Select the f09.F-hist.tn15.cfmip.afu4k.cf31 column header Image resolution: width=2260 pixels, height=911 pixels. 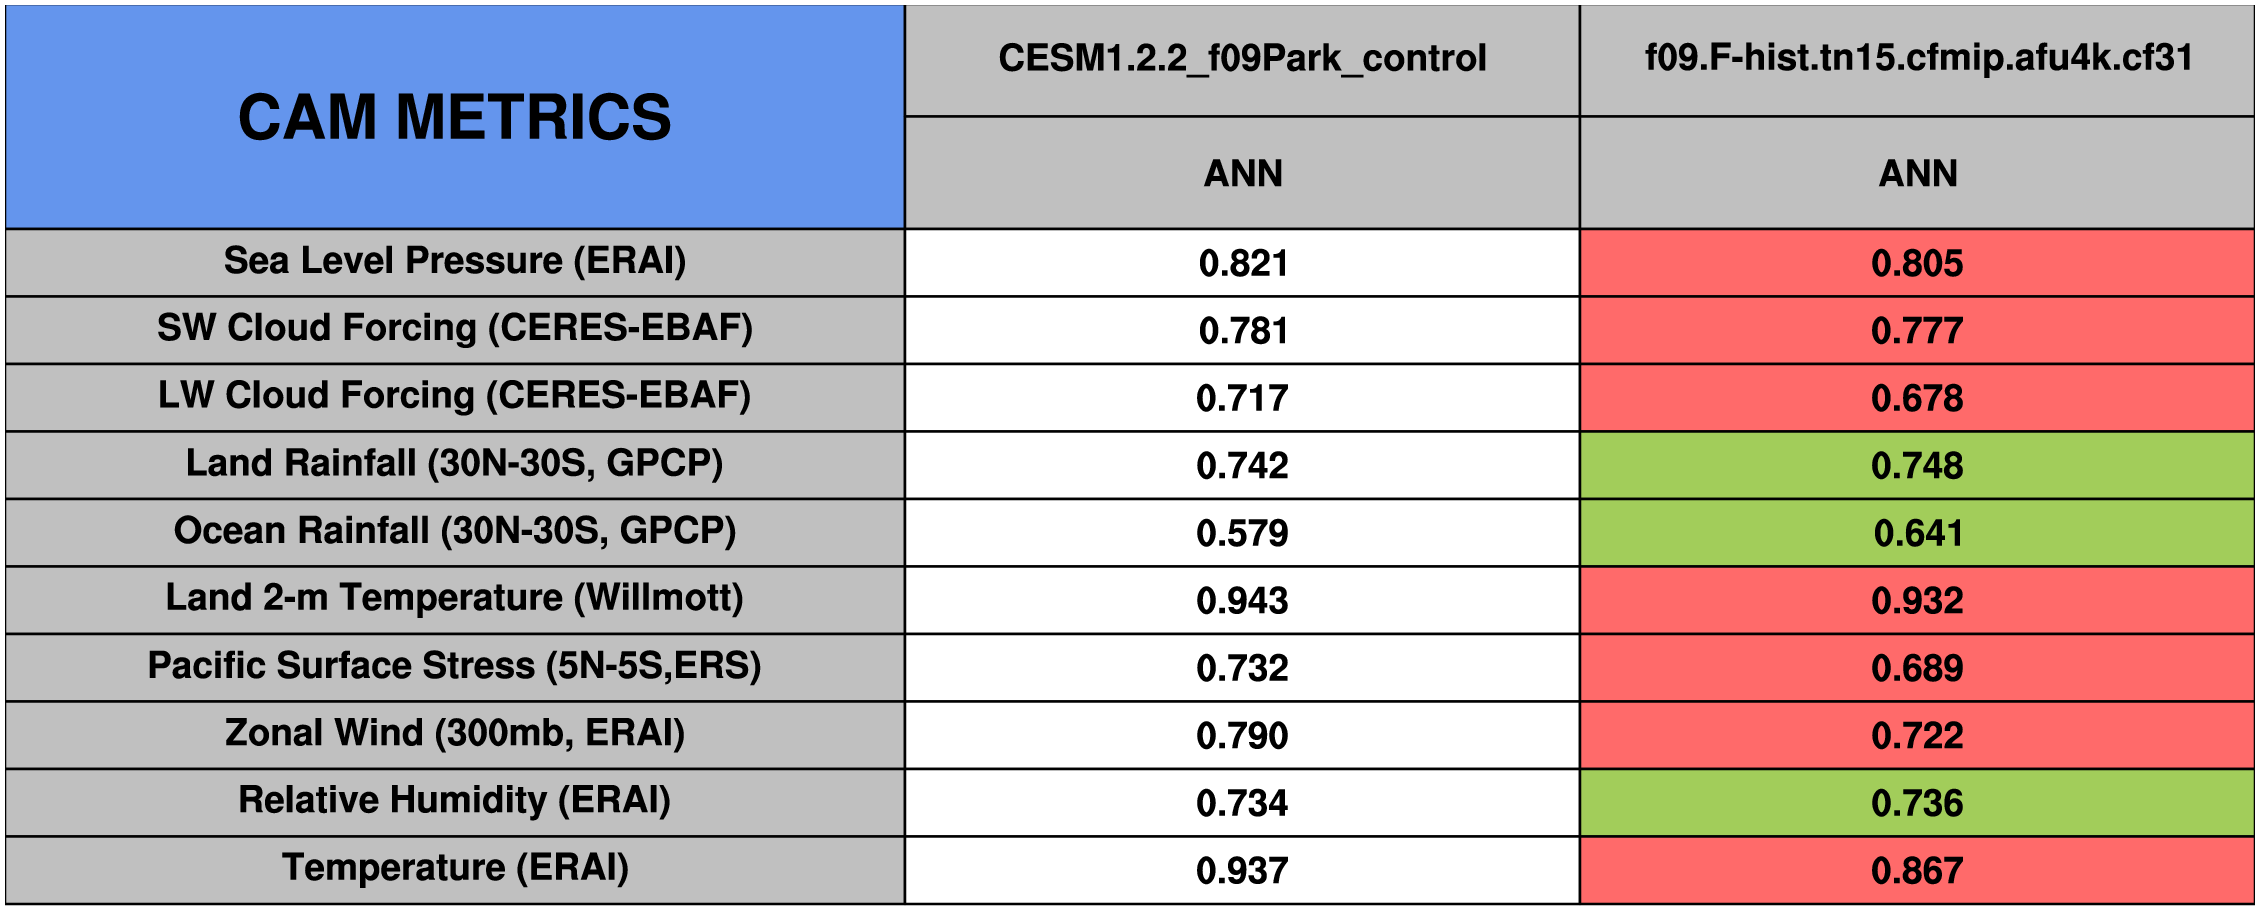[1917, 59]
